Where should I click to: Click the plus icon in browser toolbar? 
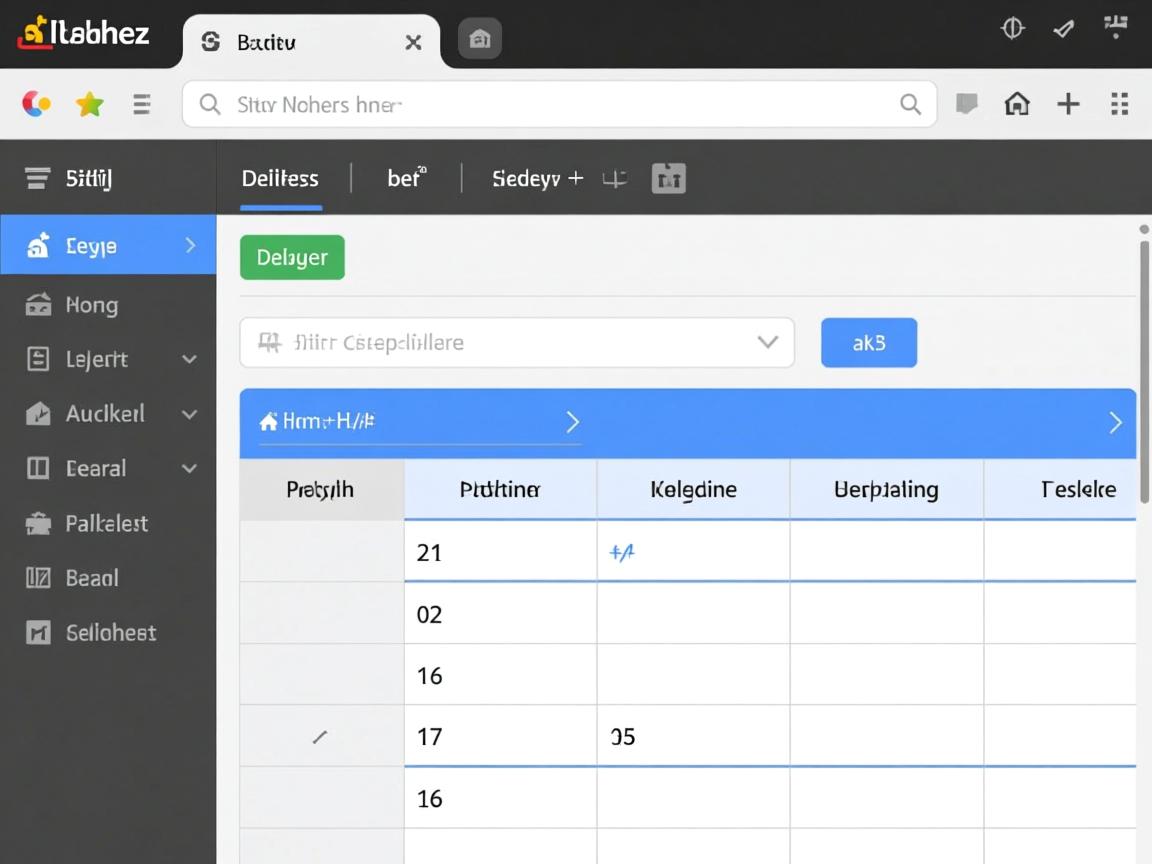[1068, 104]
